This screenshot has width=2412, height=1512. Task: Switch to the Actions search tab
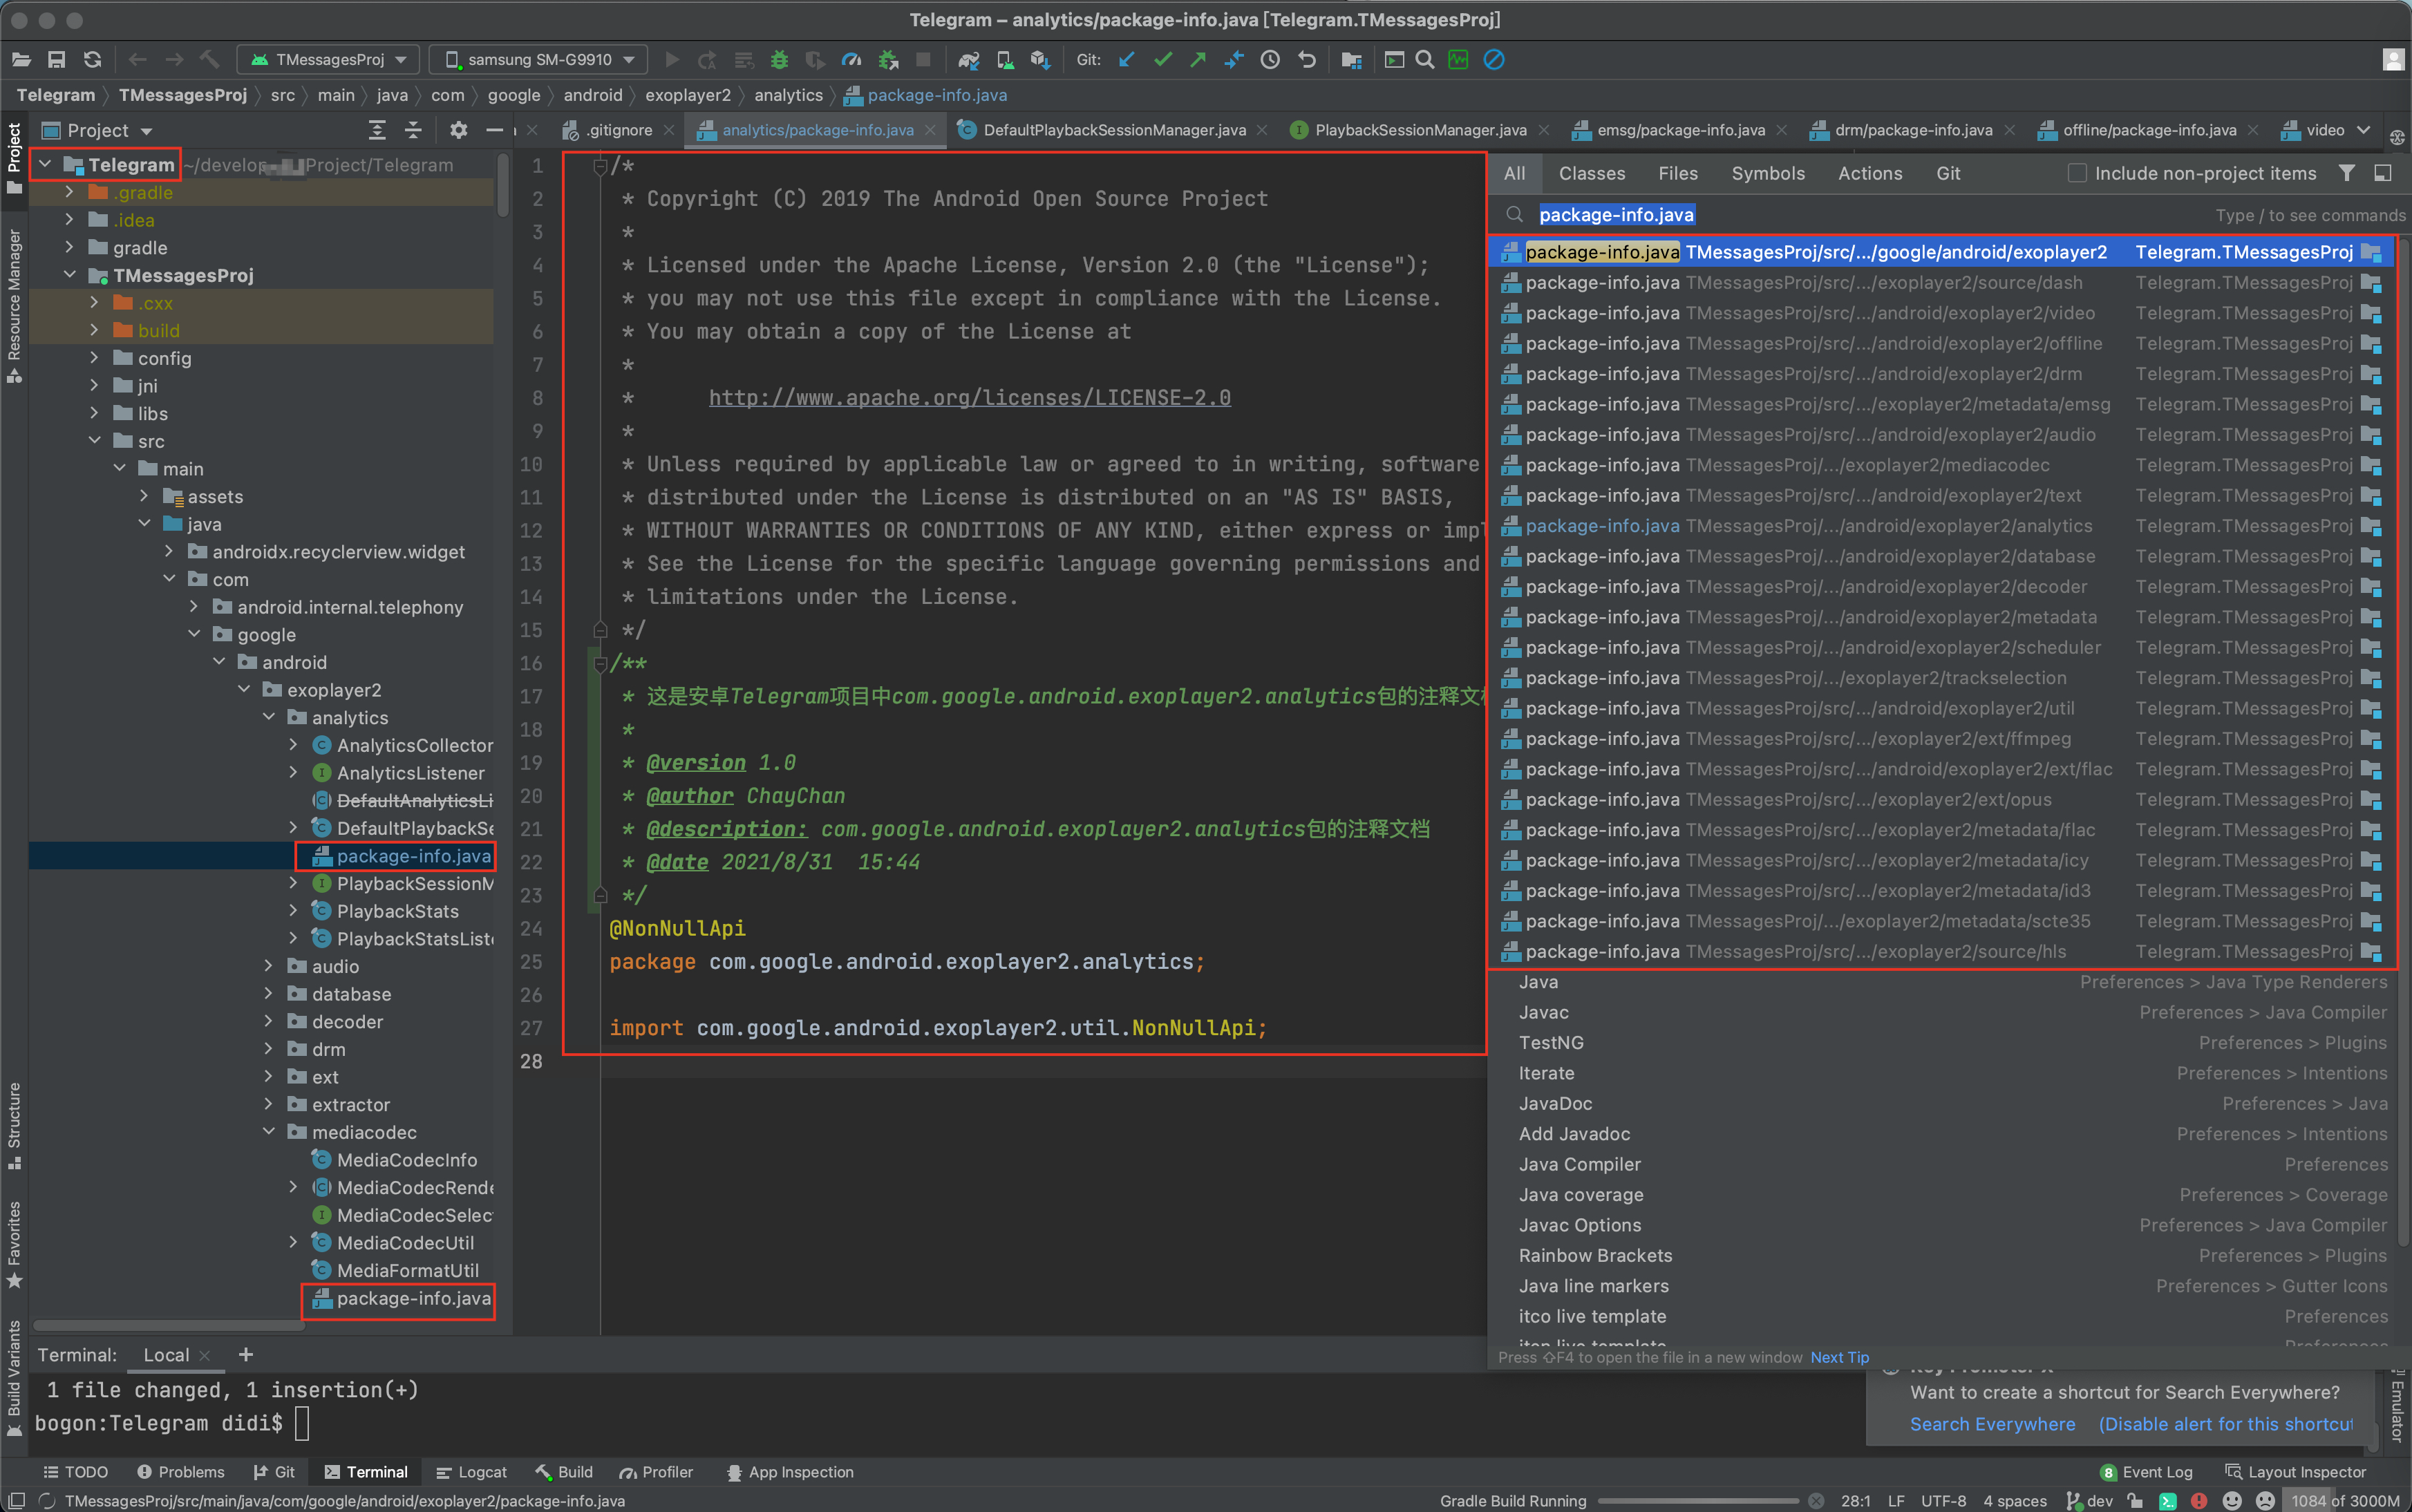pyautogui.click(x=1869, y=173)
